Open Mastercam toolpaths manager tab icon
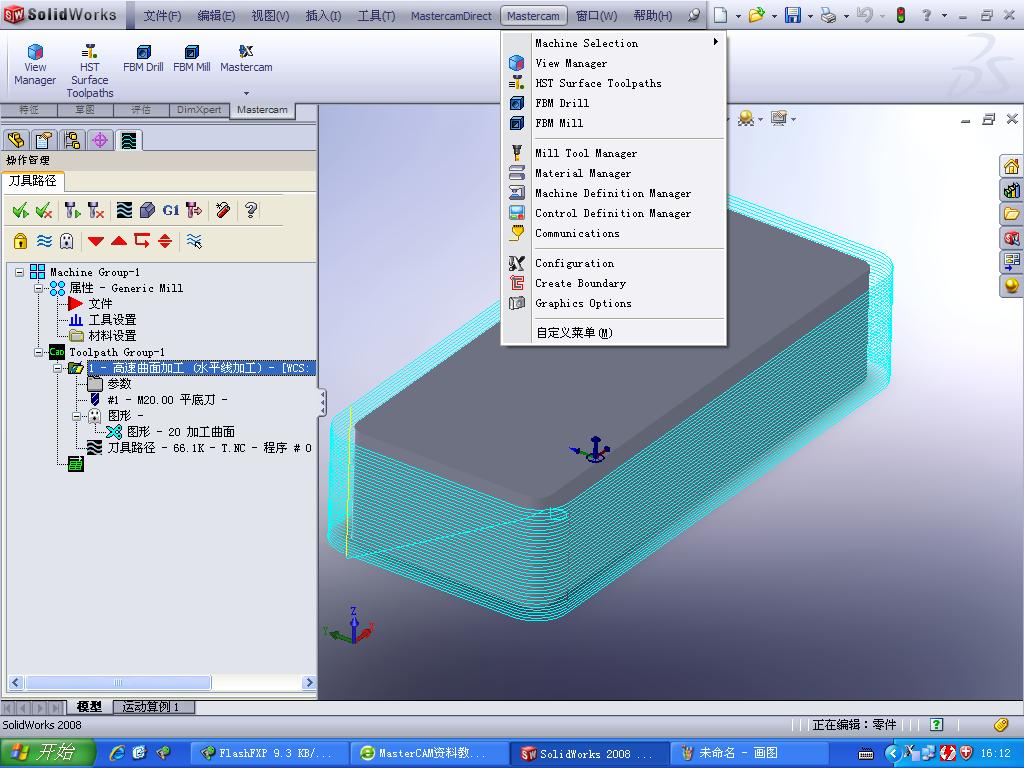1024x768 pixels. click(129, 140)
